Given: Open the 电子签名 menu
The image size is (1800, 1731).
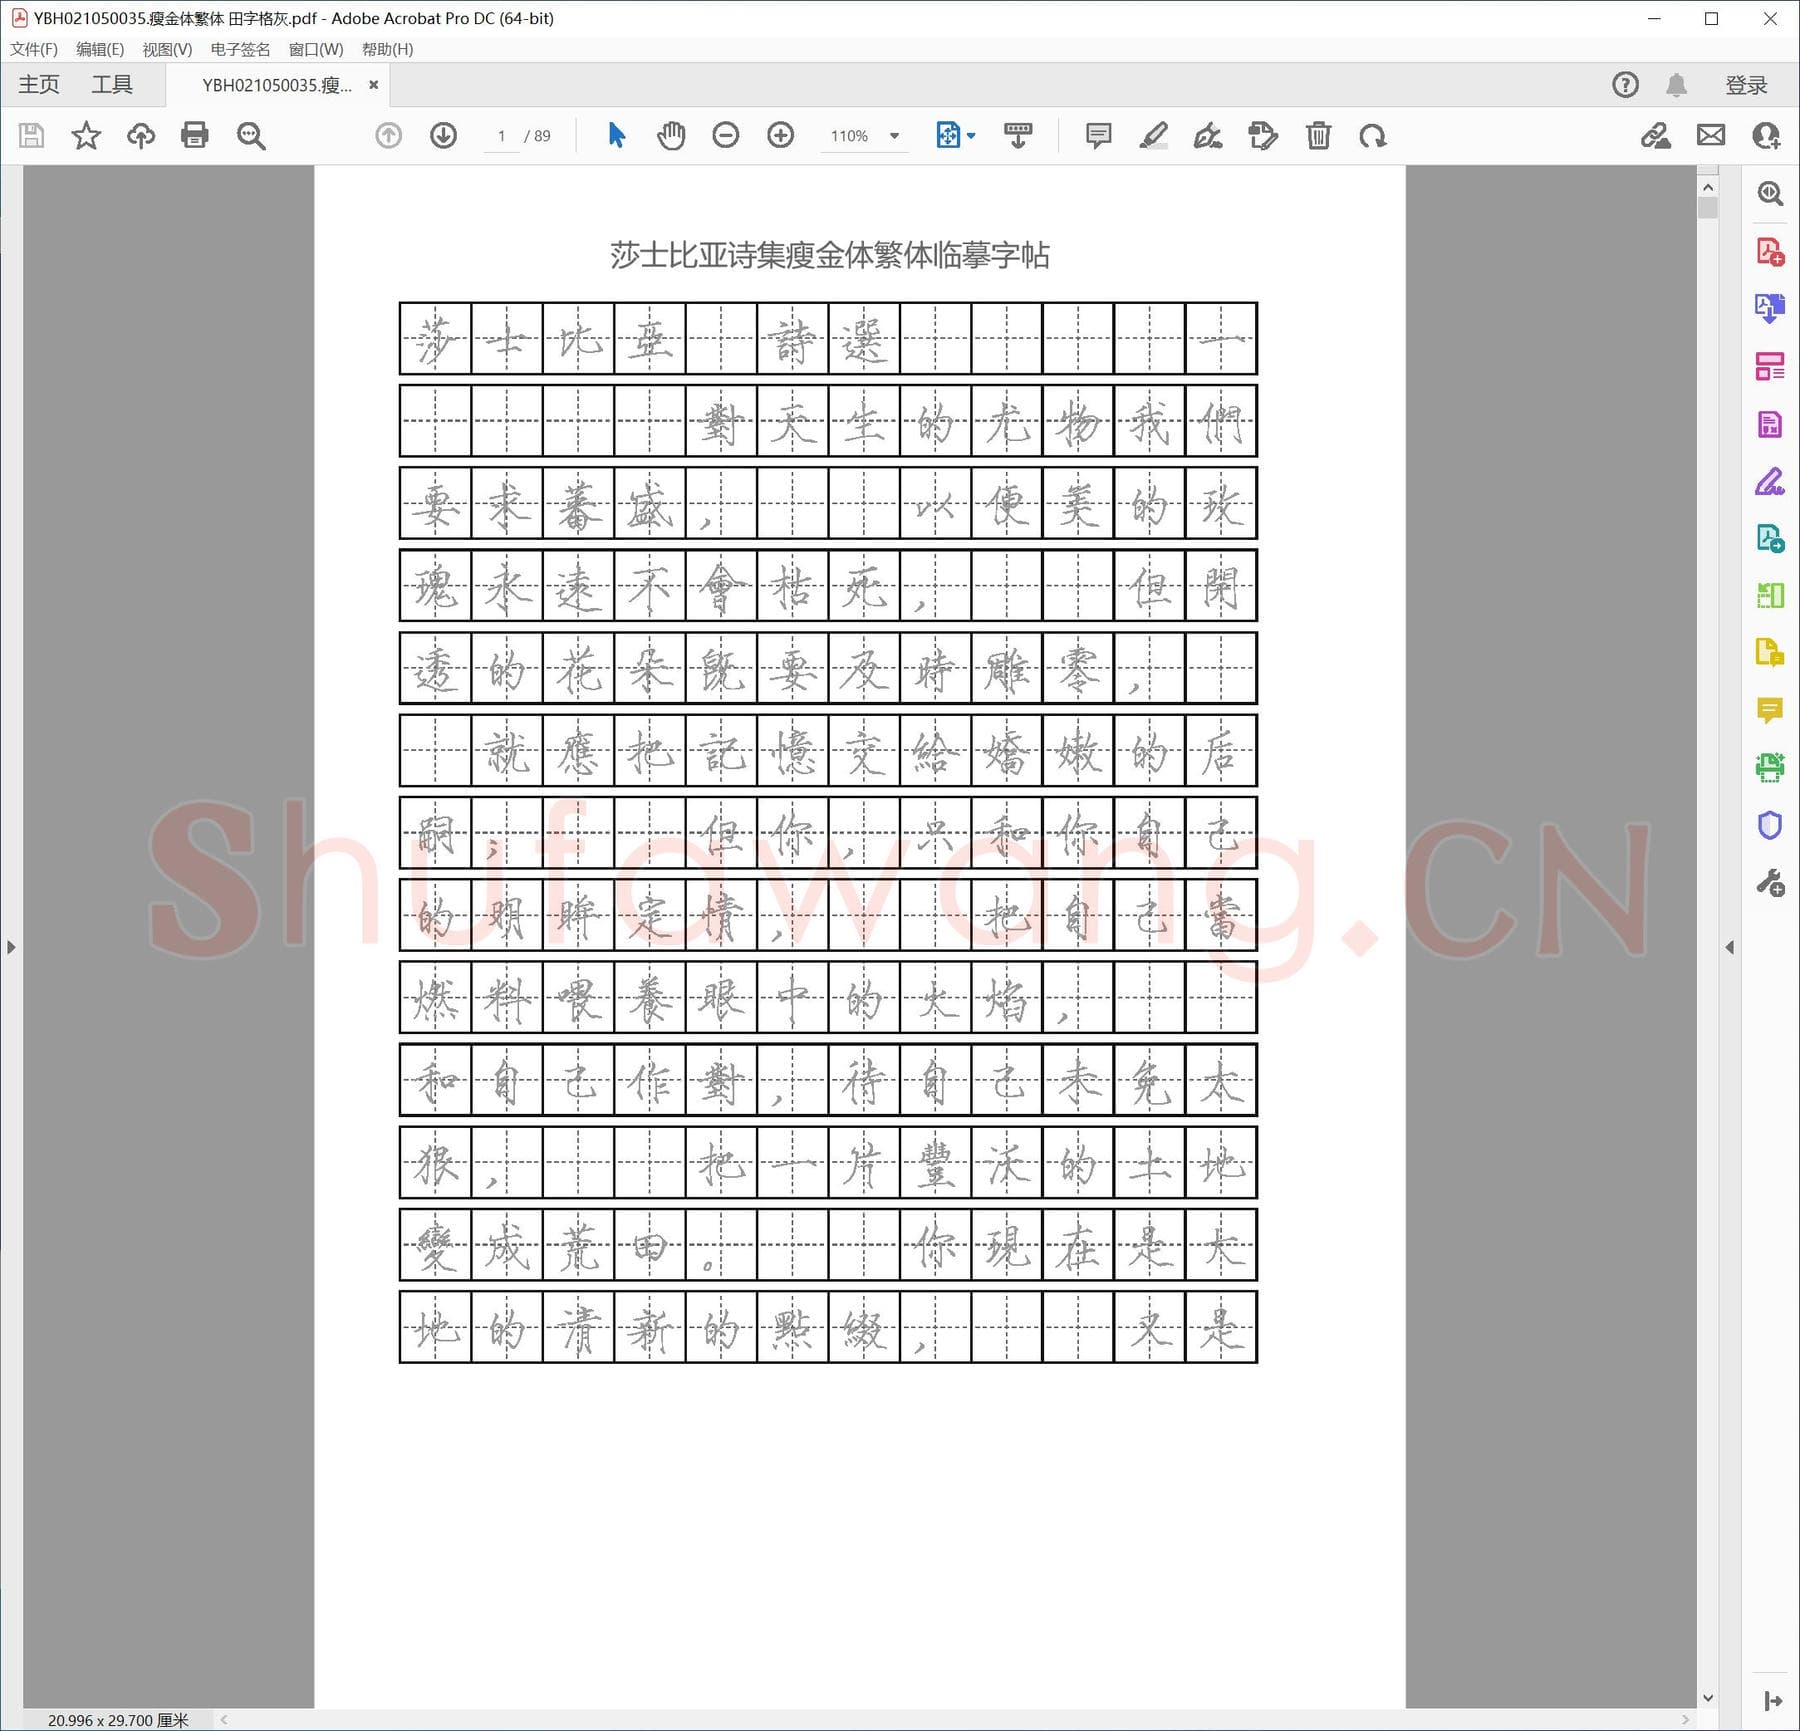Looking at the screenshot, I should (x=240, y=49).
